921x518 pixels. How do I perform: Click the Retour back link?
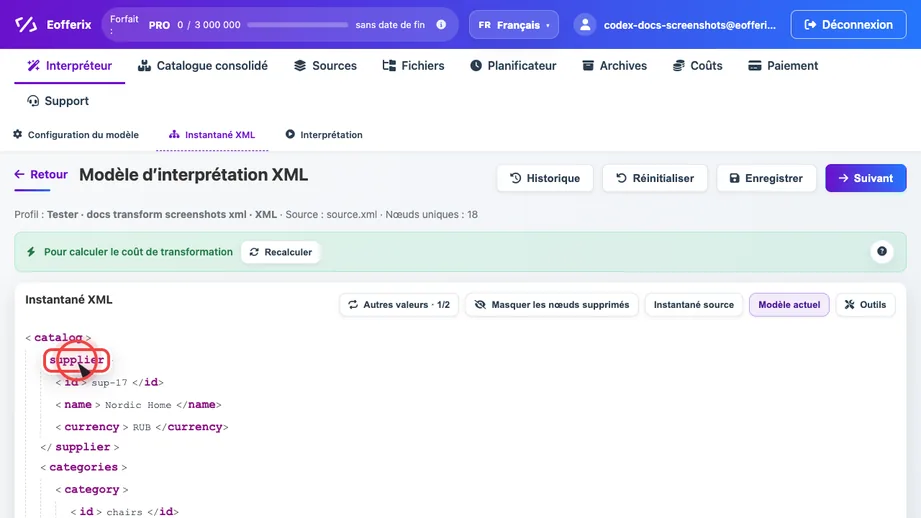tap(41, 174)
